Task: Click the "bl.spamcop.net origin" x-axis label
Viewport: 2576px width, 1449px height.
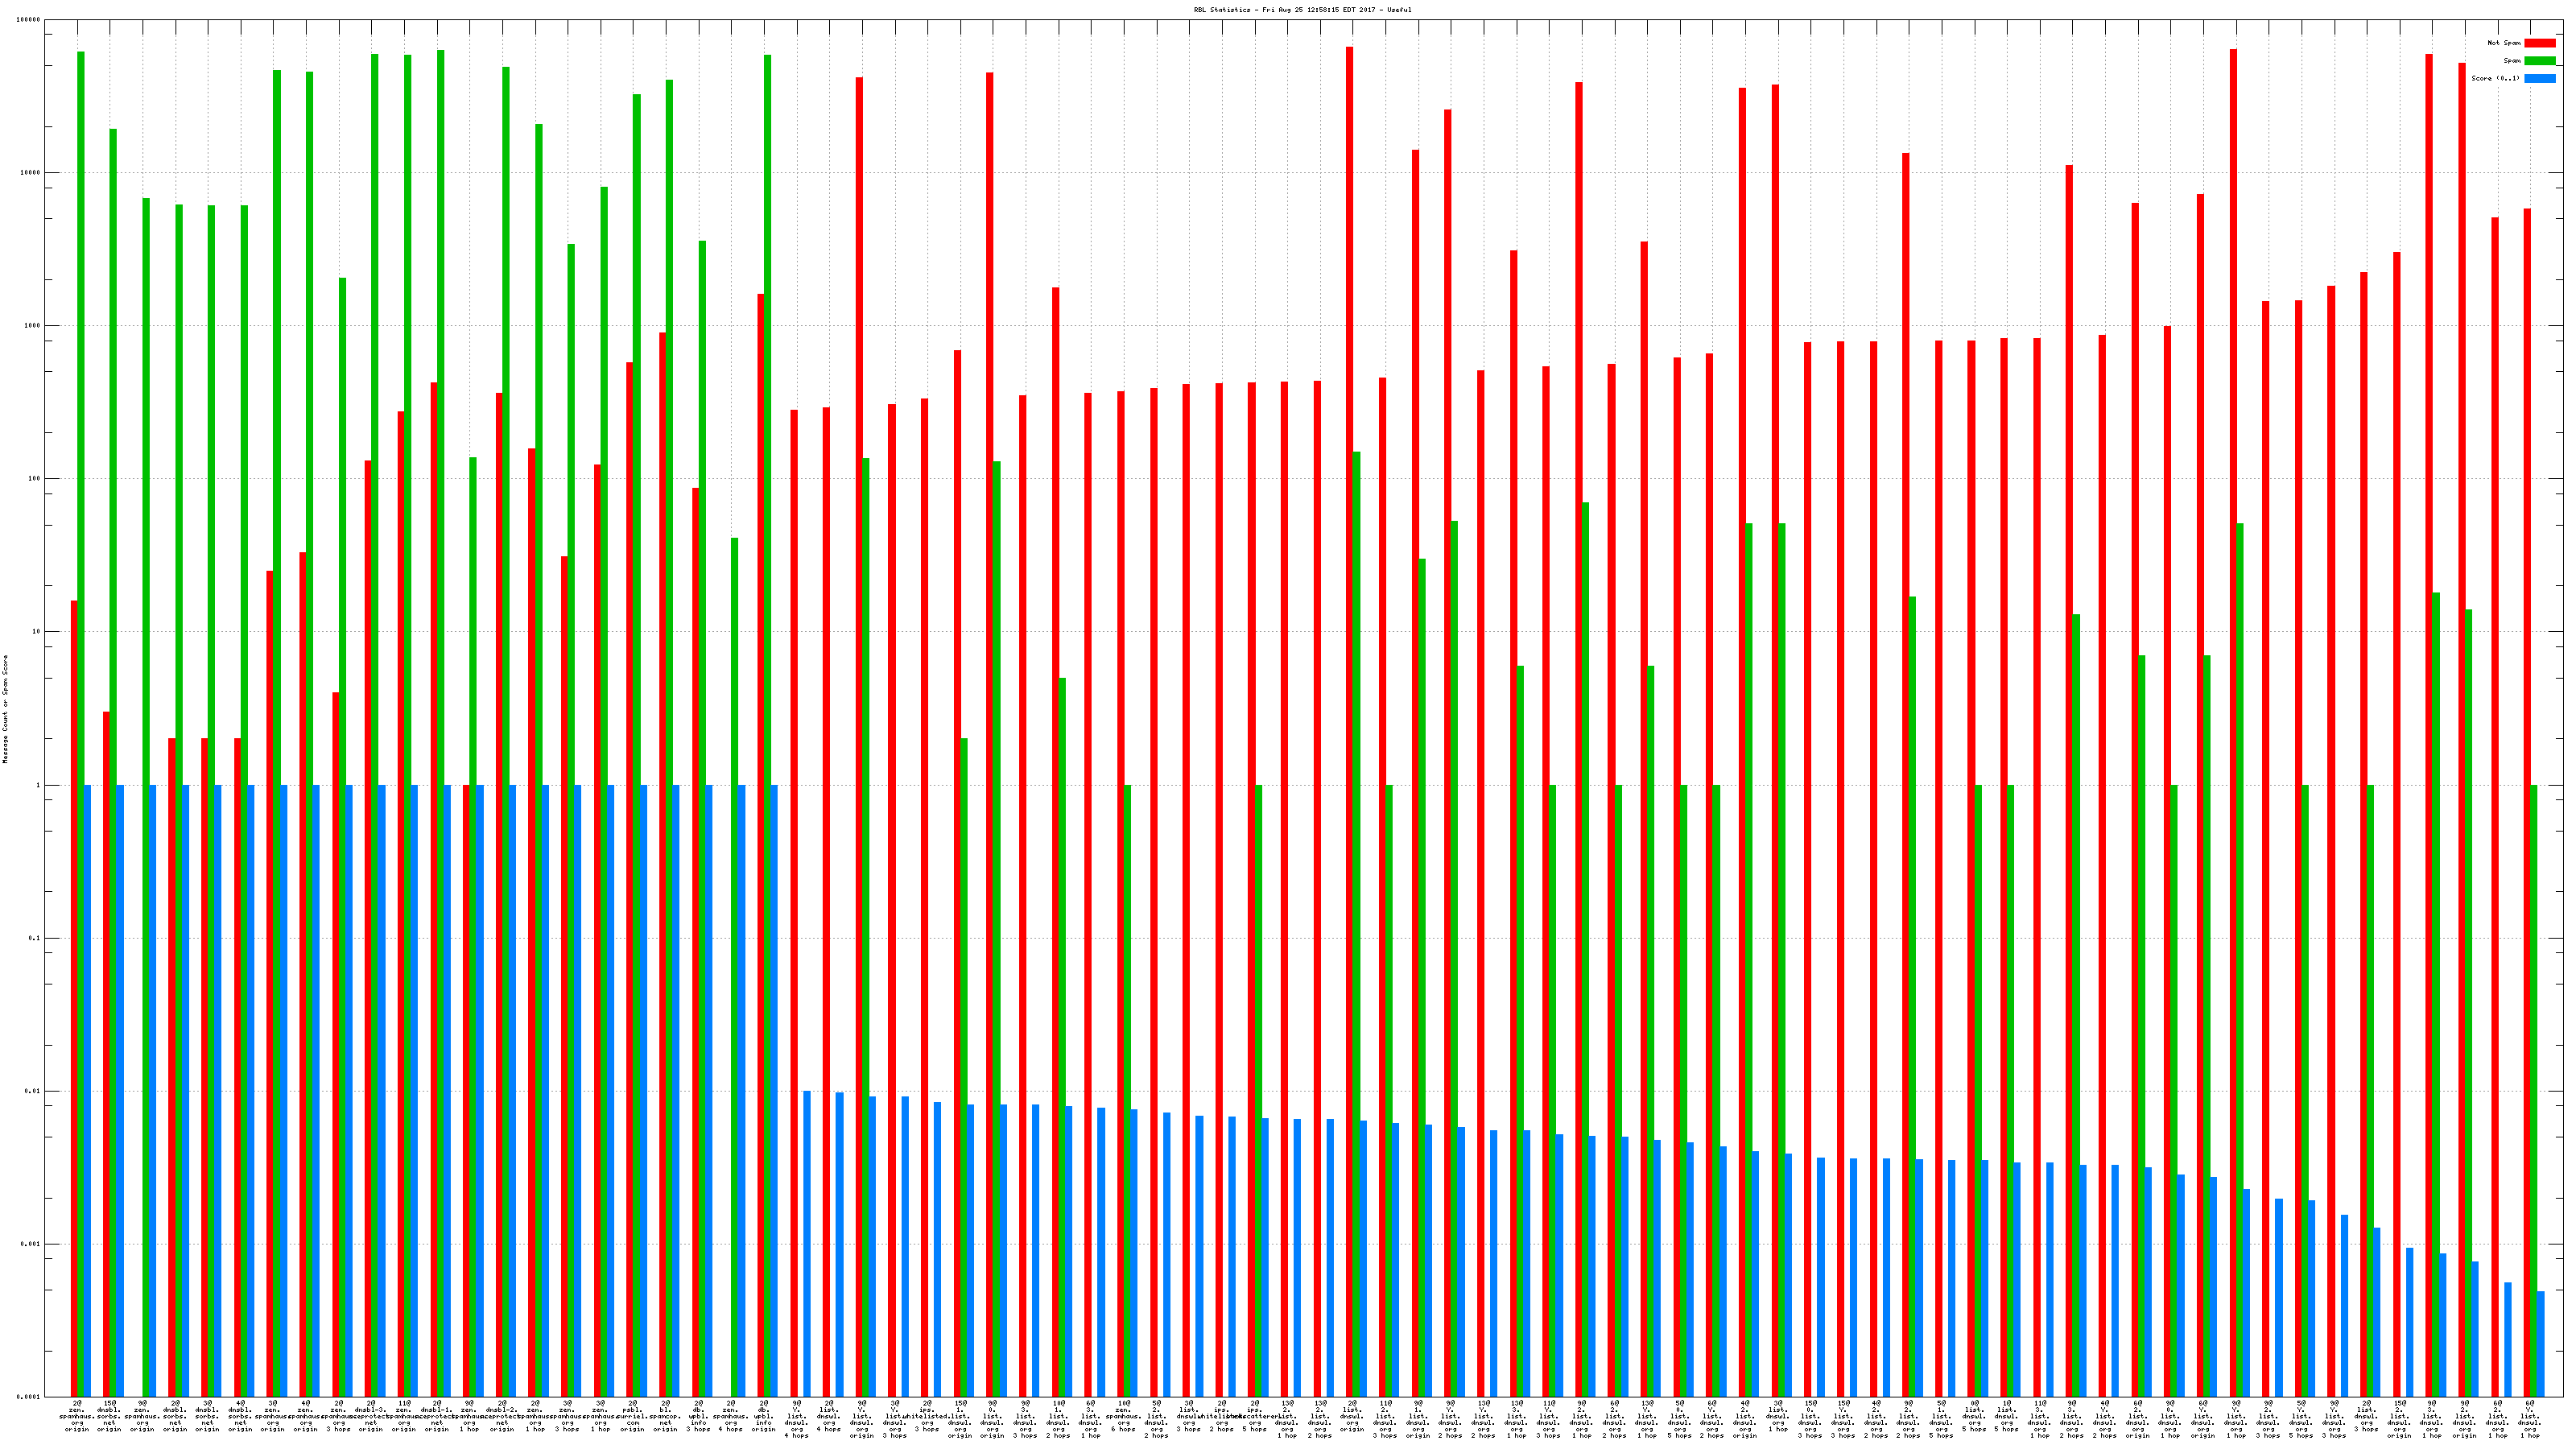Action: (x=665, y=1416)
